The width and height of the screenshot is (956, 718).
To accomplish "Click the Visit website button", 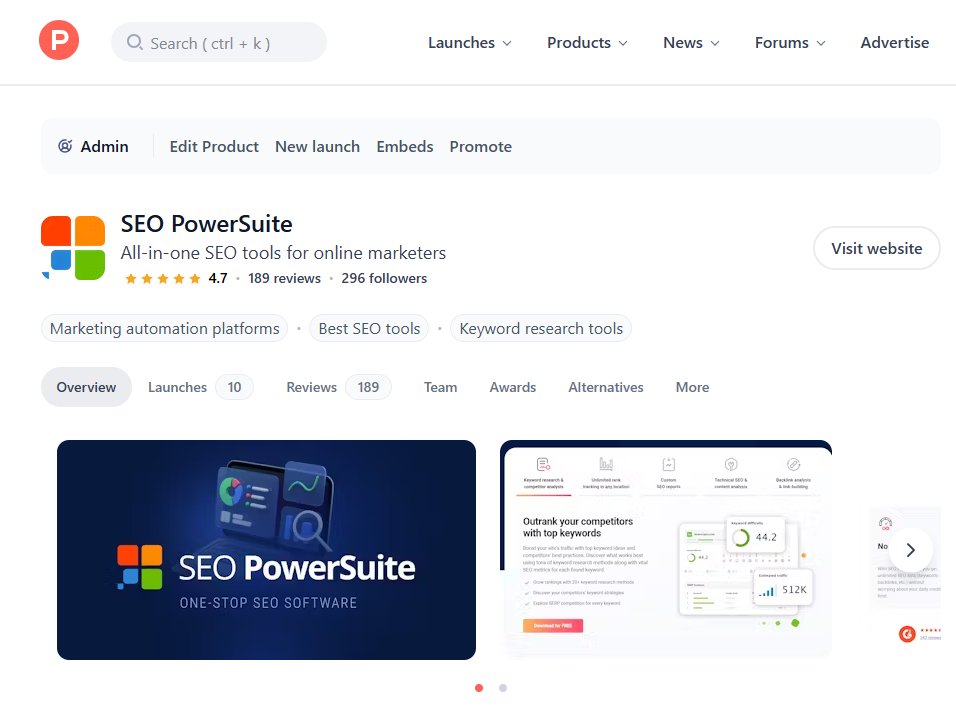I will pos(877,248).
